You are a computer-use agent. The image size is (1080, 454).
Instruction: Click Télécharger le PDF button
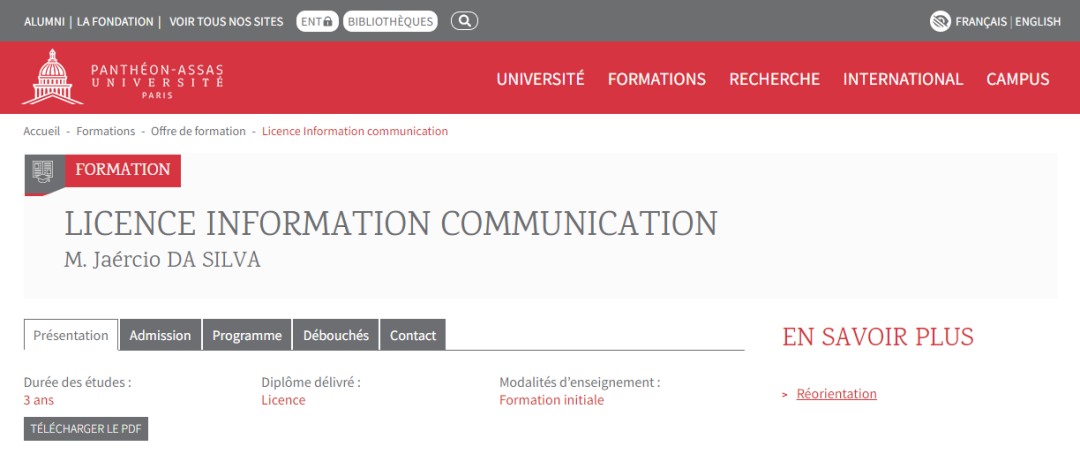(x=86, y=429)
